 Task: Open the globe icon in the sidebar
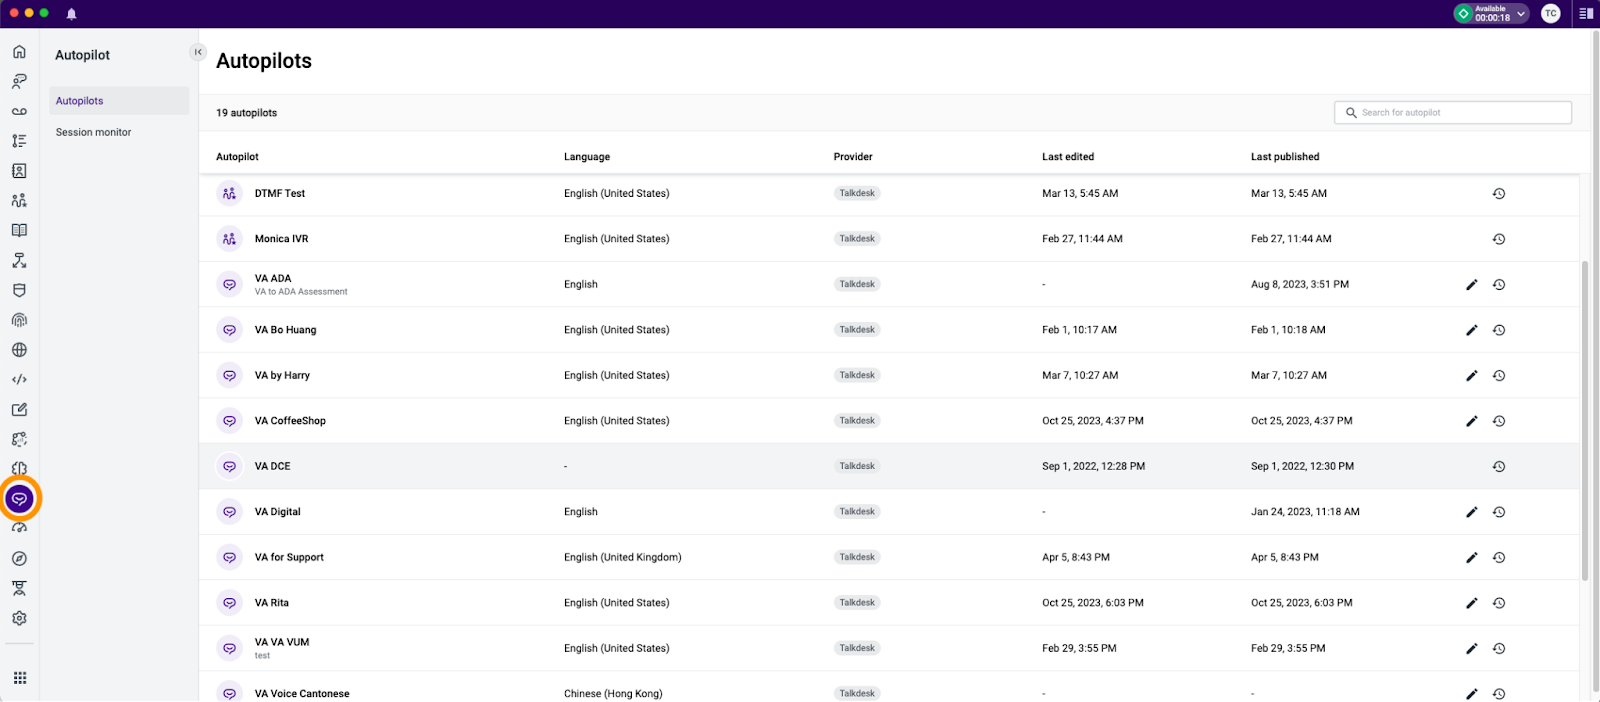[19, 350]
